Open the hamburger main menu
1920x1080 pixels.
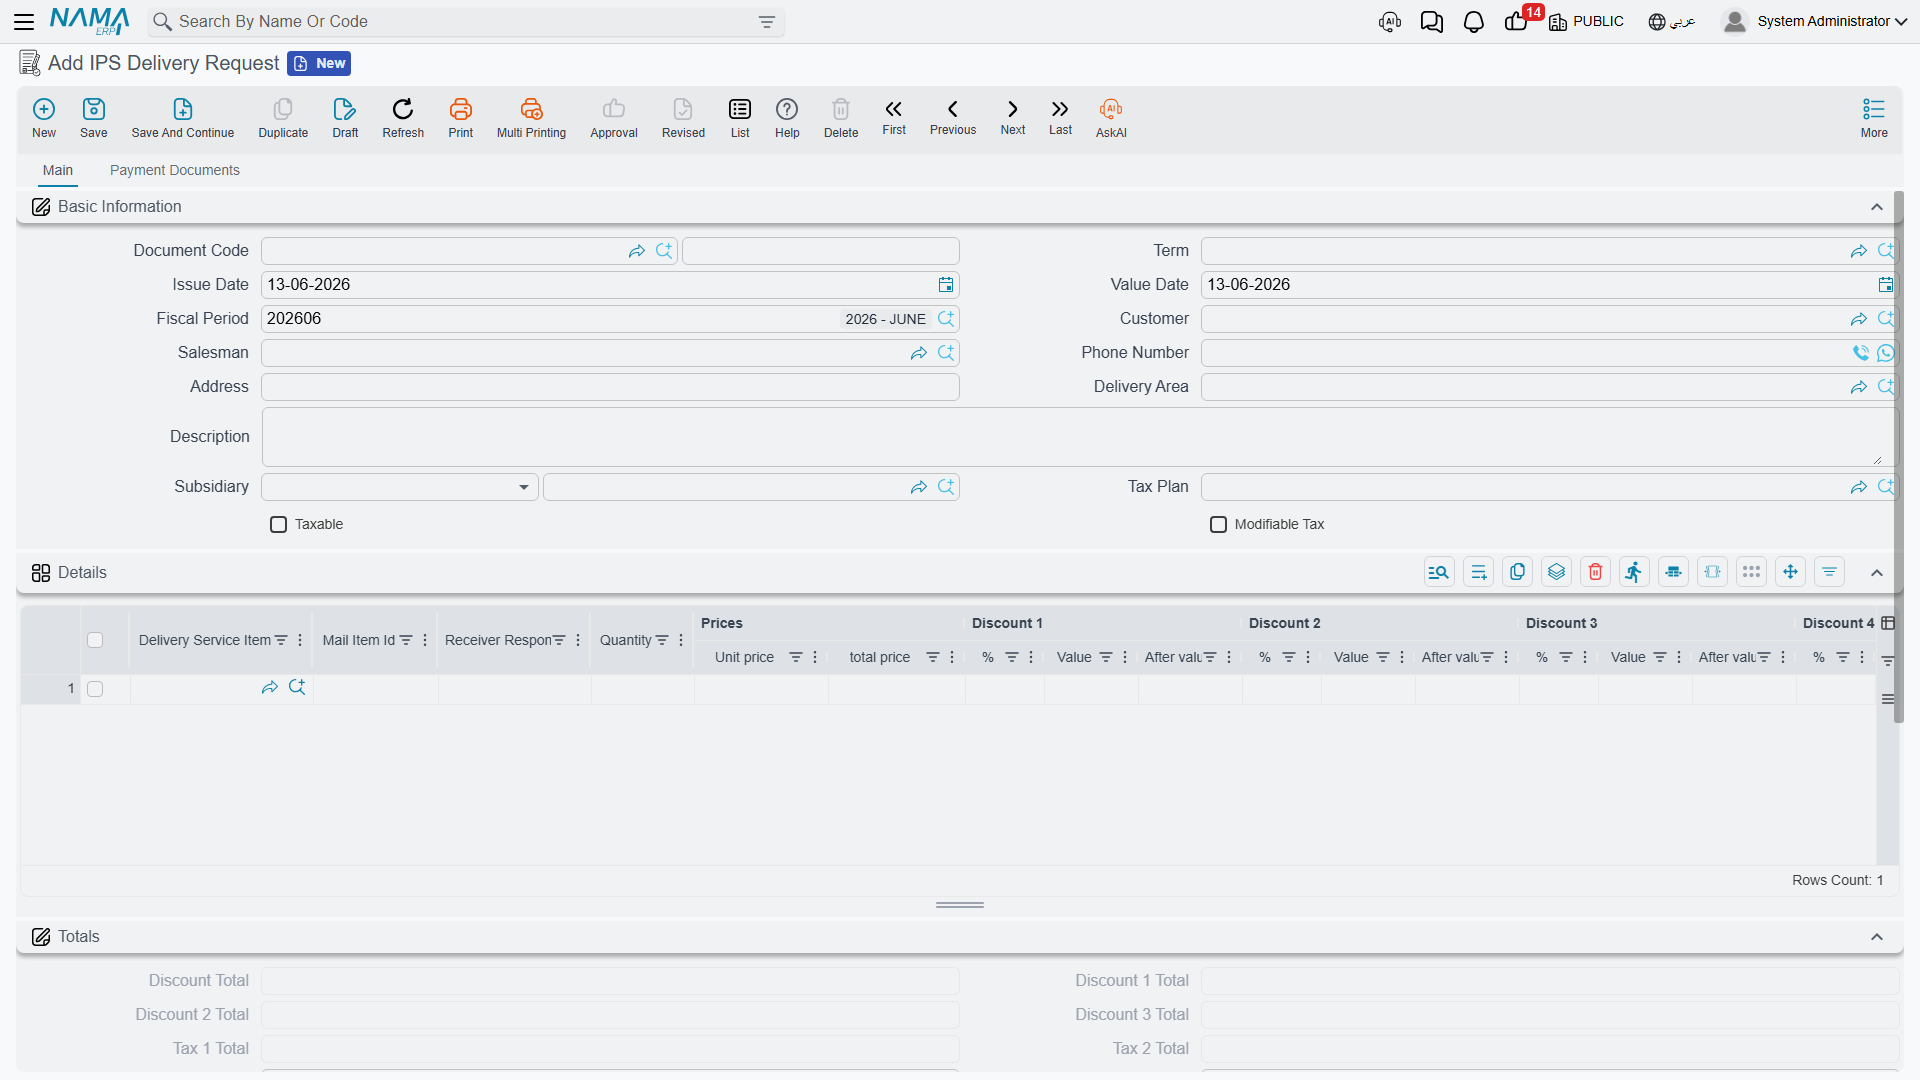coord(24,21)
